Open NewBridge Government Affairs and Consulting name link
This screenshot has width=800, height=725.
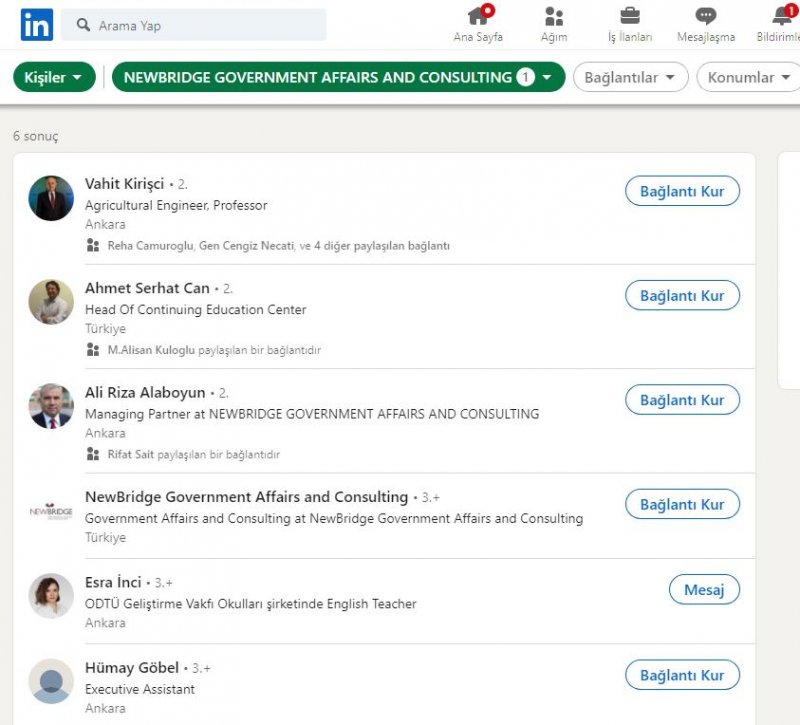pos(246,497)
